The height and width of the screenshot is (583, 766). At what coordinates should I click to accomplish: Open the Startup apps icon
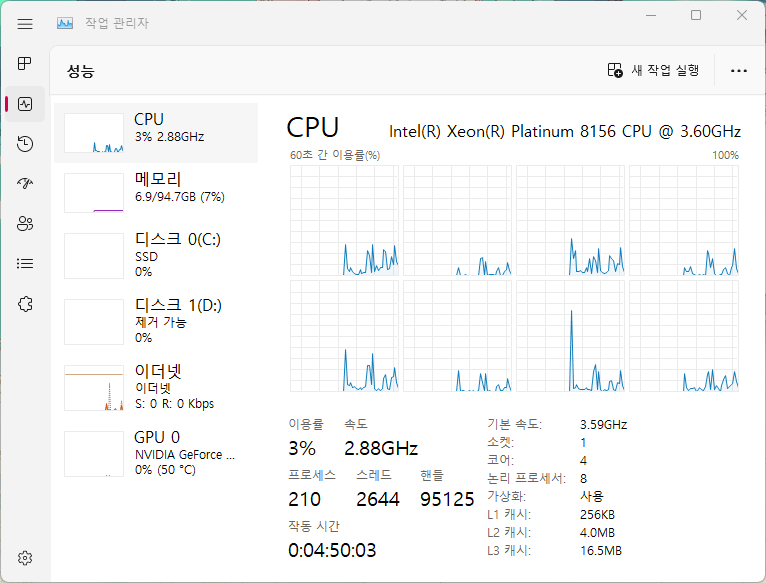pyautogui.click(x=25, y=184)
